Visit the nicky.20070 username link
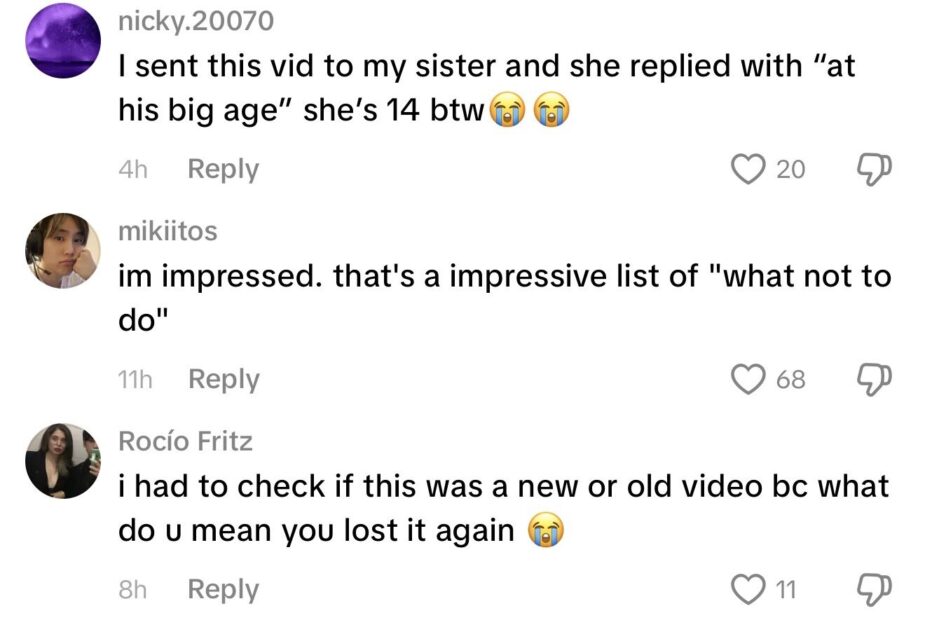Image resolution: width=925 pixels, height=620 pixels. tap(195, 21)
